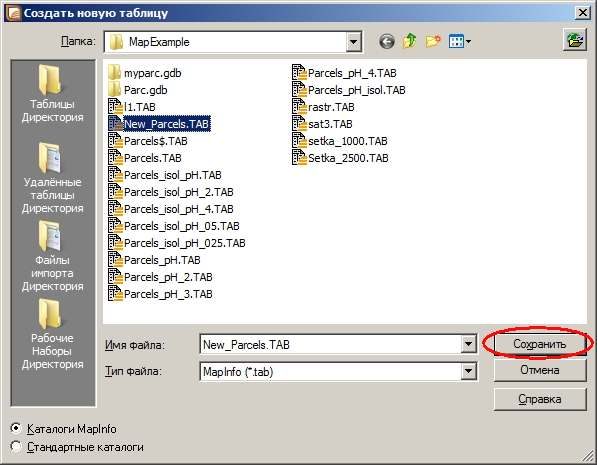Click the Отмена button
597x465 pixels.
click(540, 370)
